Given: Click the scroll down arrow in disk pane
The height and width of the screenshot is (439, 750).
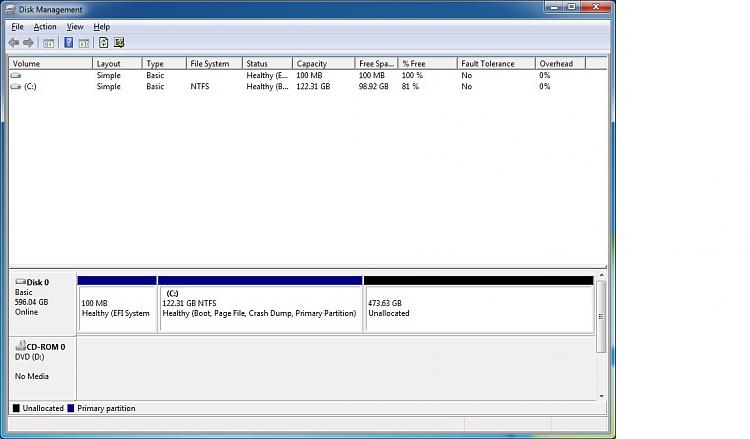Looking at the screenshot, I should [x=601, y=396].
